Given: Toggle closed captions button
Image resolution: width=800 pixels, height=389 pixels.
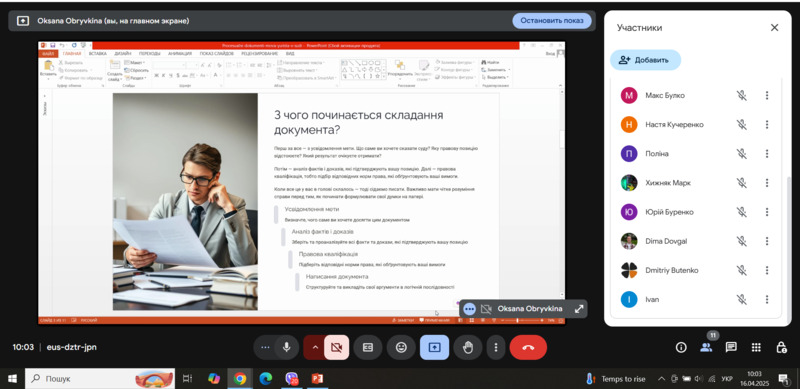Looking at the screenshot, I should point(368,348).
